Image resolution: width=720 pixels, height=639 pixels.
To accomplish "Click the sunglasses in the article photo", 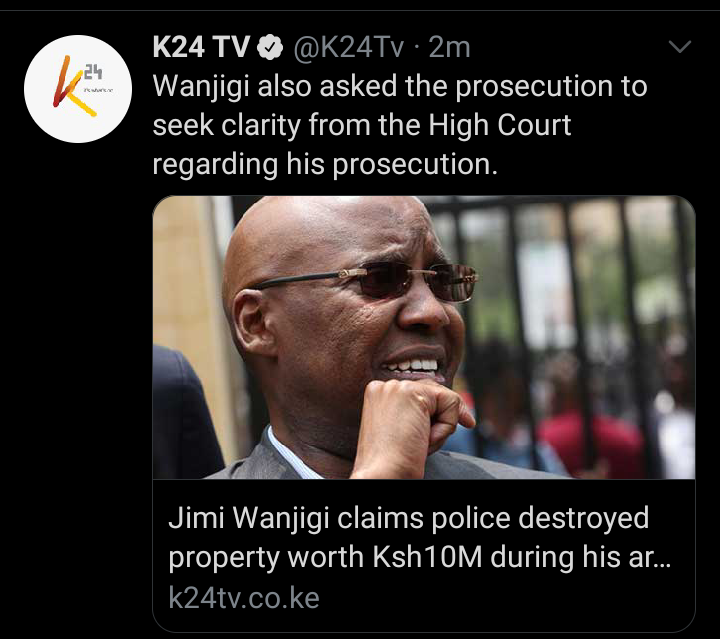I will (x=367, y=281).
